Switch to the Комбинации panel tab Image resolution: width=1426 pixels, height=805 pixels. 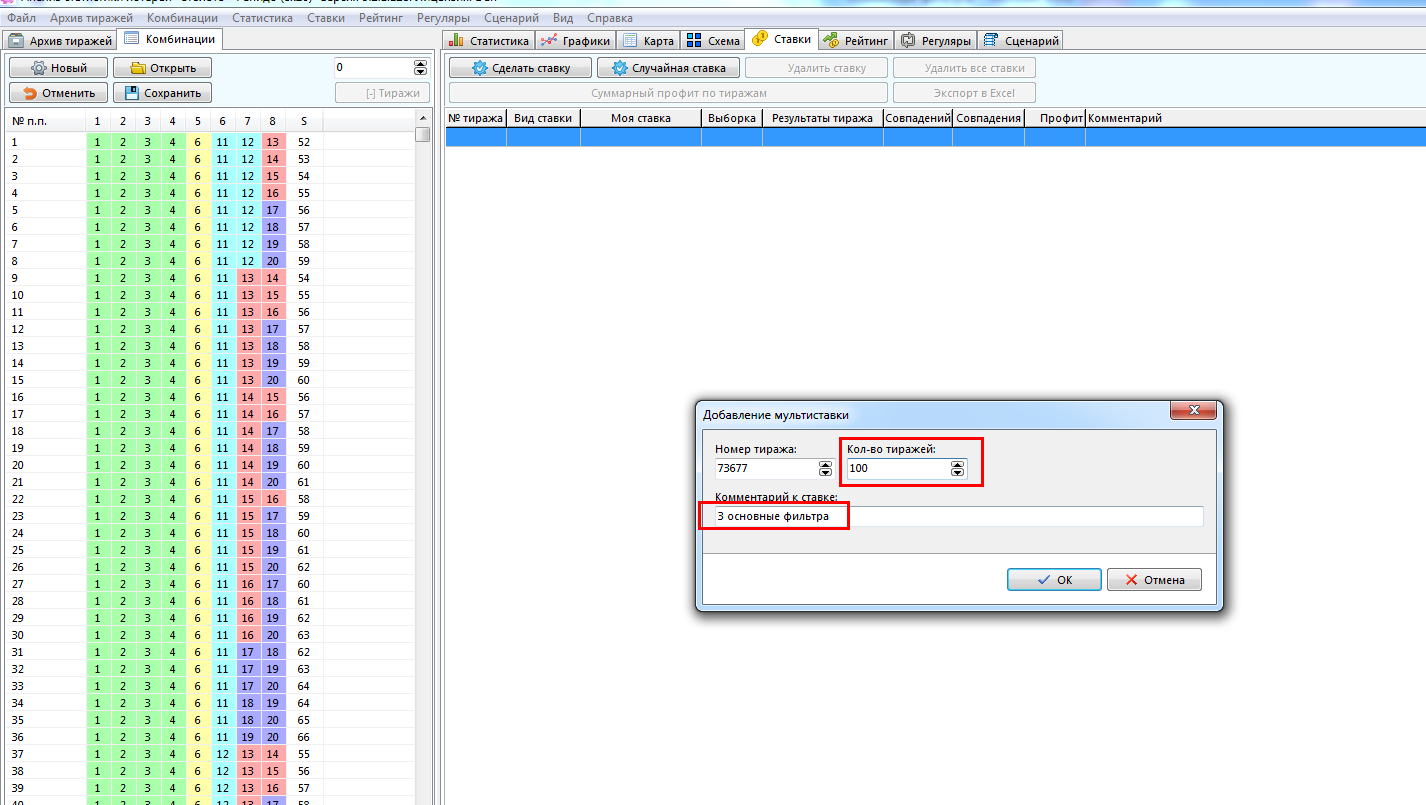tap(170, 39)
